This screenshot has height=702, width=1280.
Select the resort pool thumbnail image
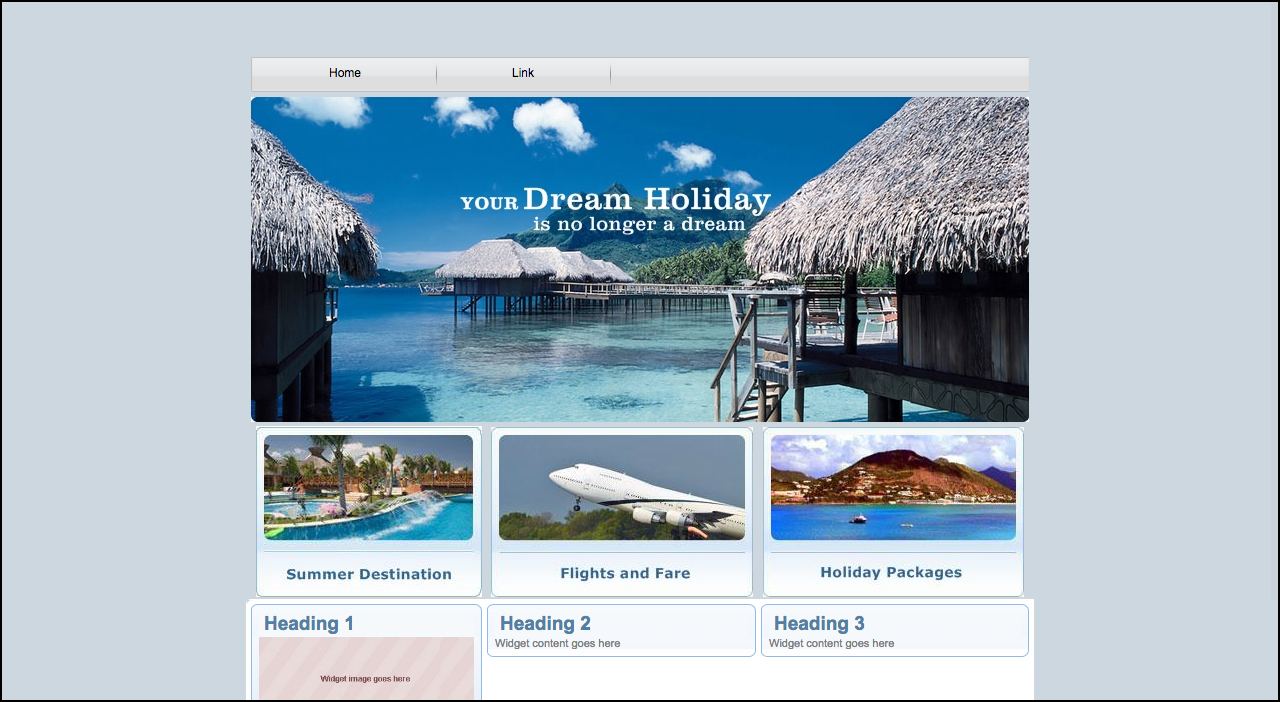(x=368, y=488)
